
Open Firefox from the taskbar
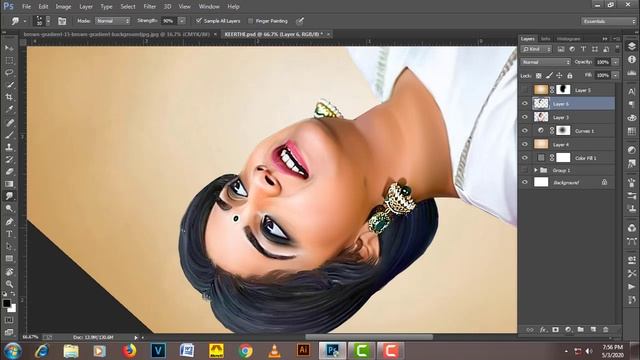coord(129,351)
